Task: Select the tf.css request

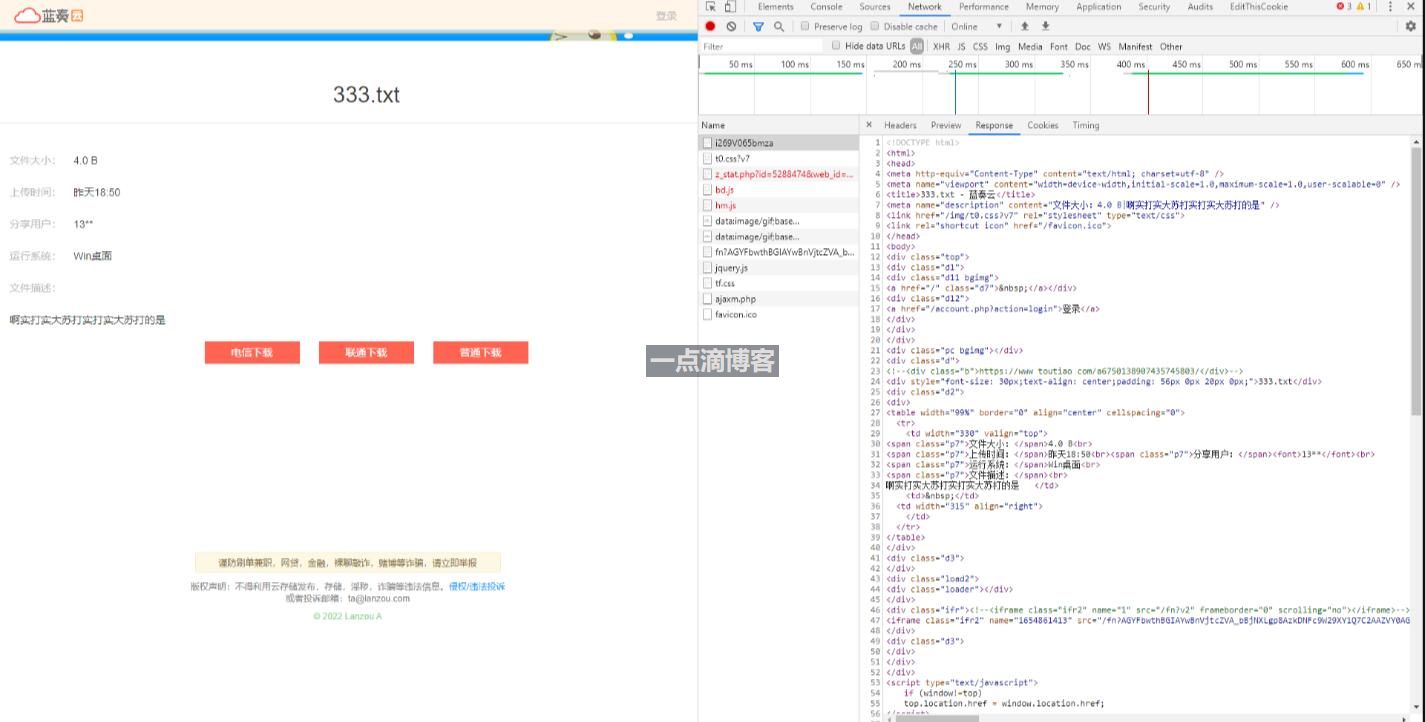Action: 779,283
